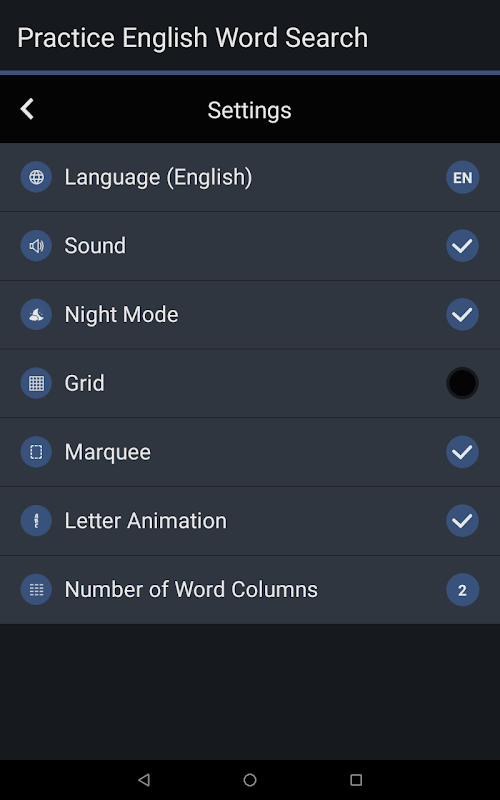Tap the dashed square Marquee icon
Screen dimensions: 500x800
click(36, 452)
